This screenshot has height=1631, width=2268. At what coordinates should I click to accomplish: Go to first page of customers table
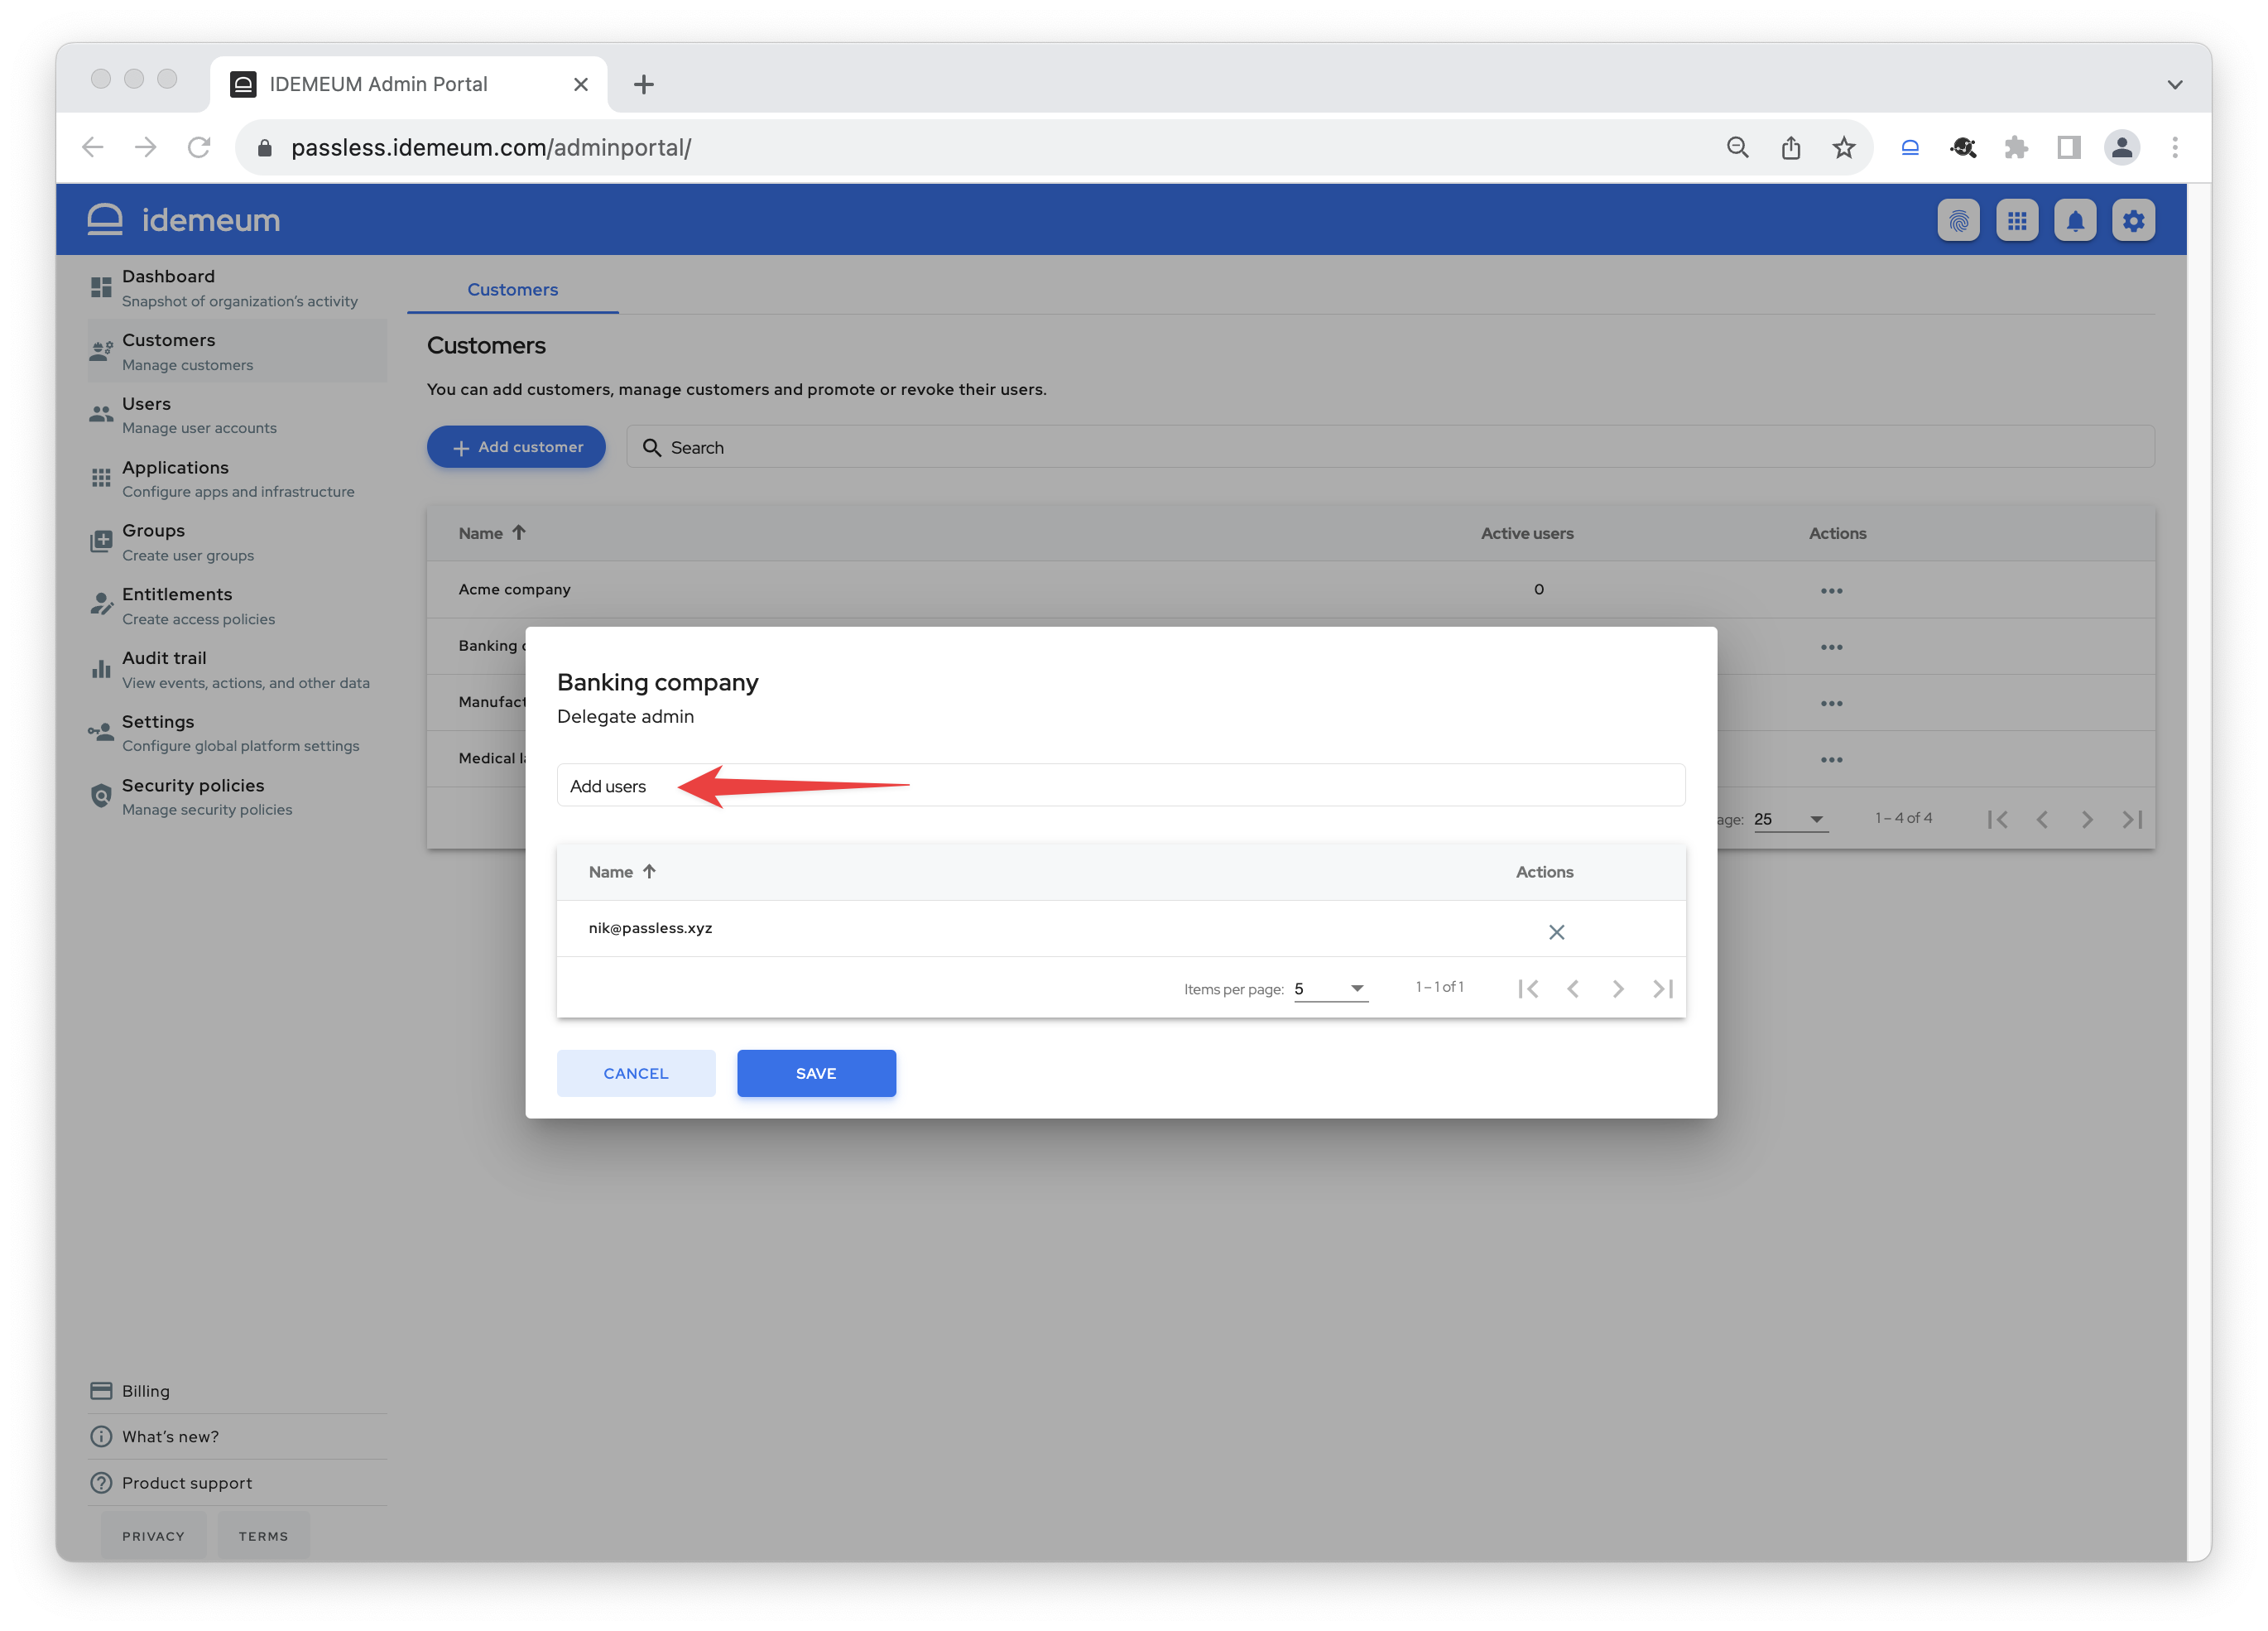coord(1997,819)
